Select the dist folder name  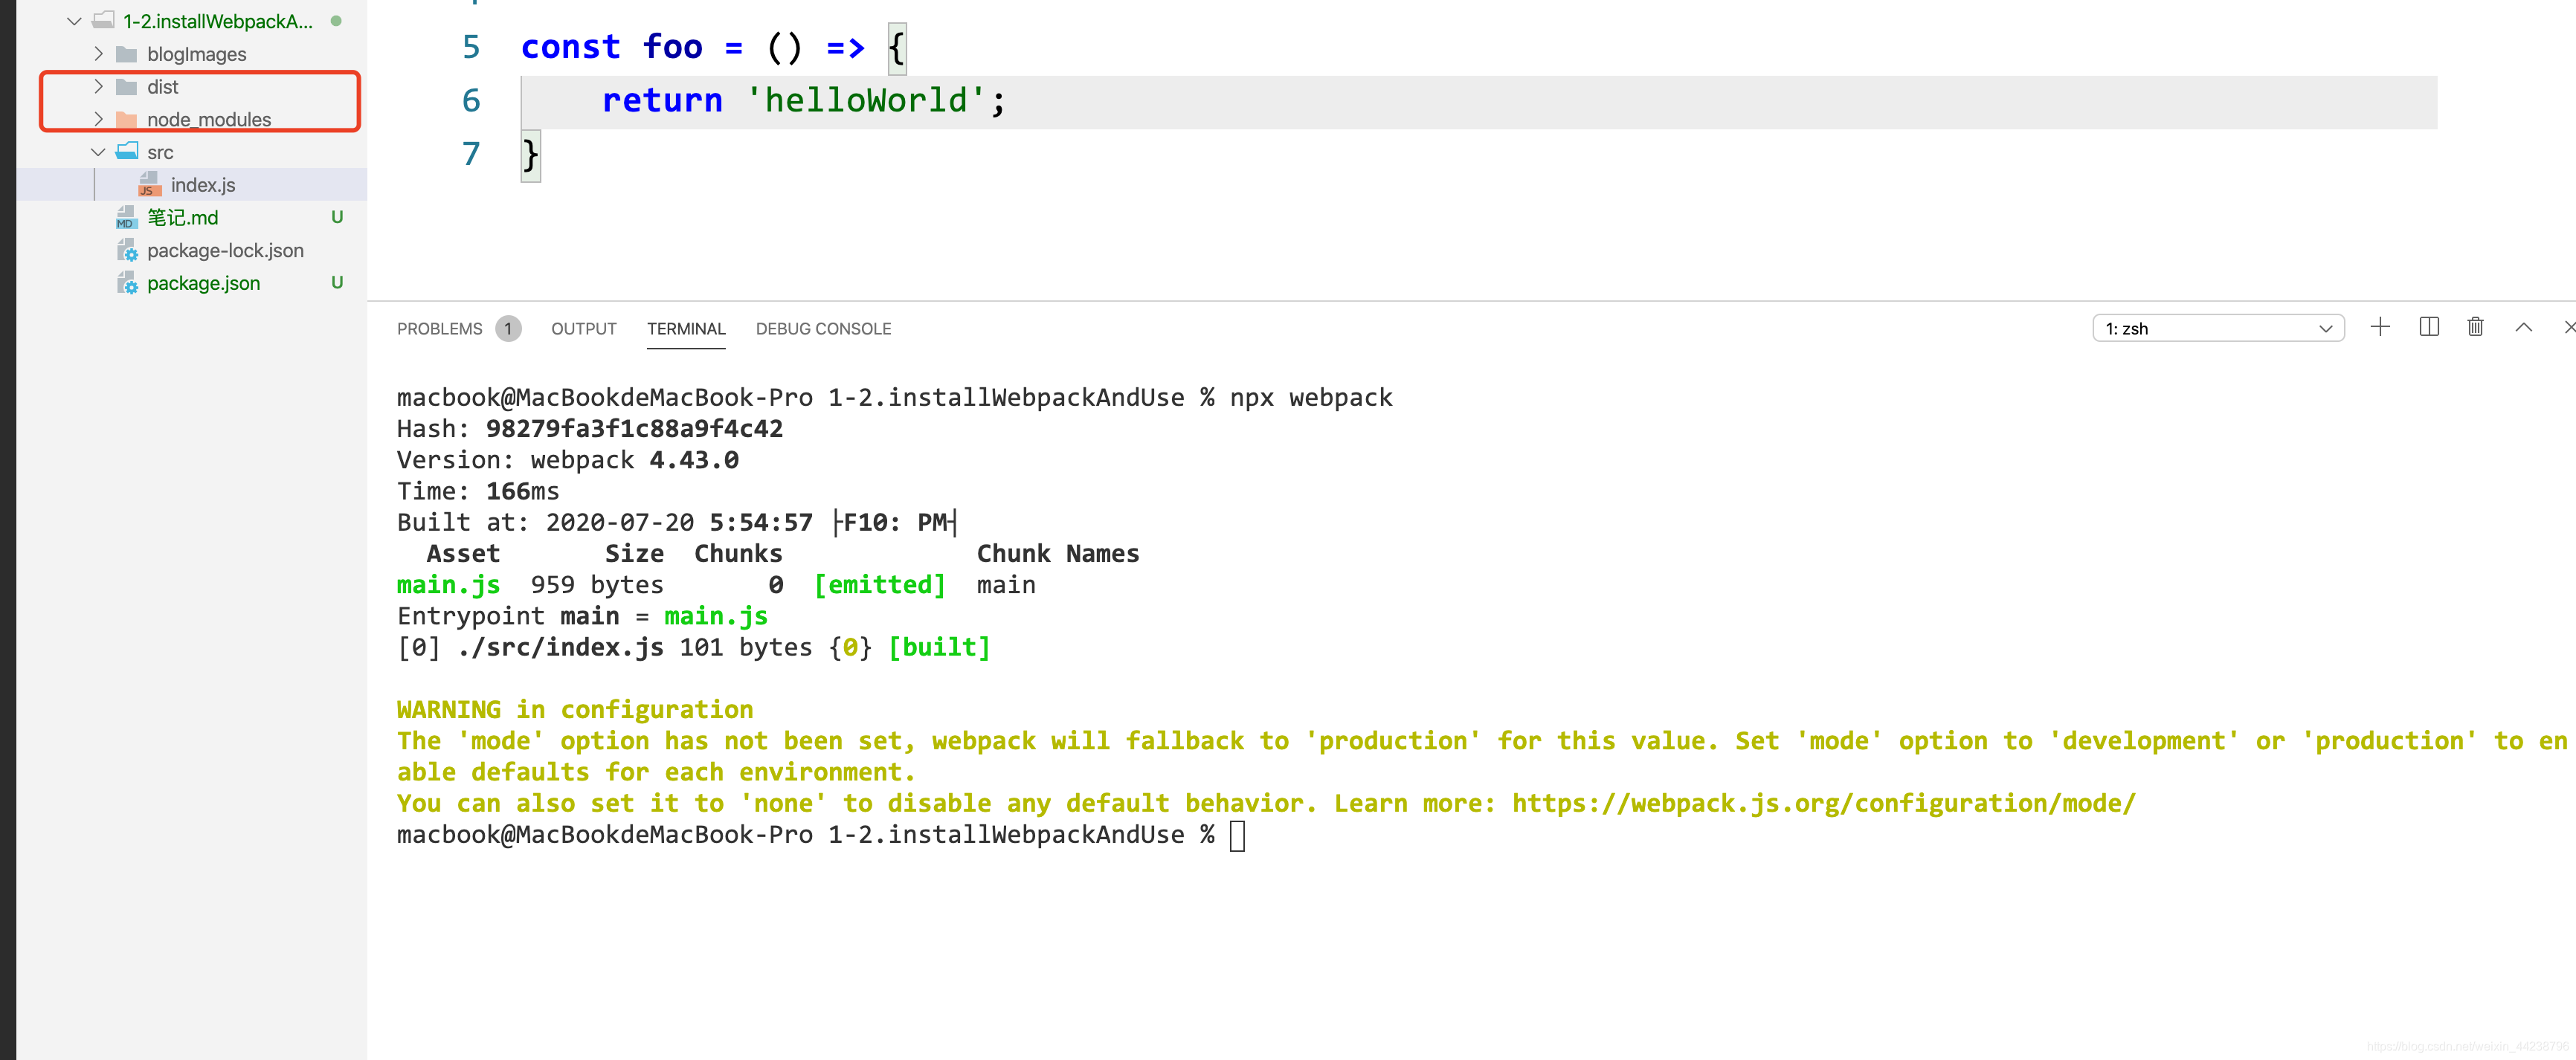(x=162, y=87)
